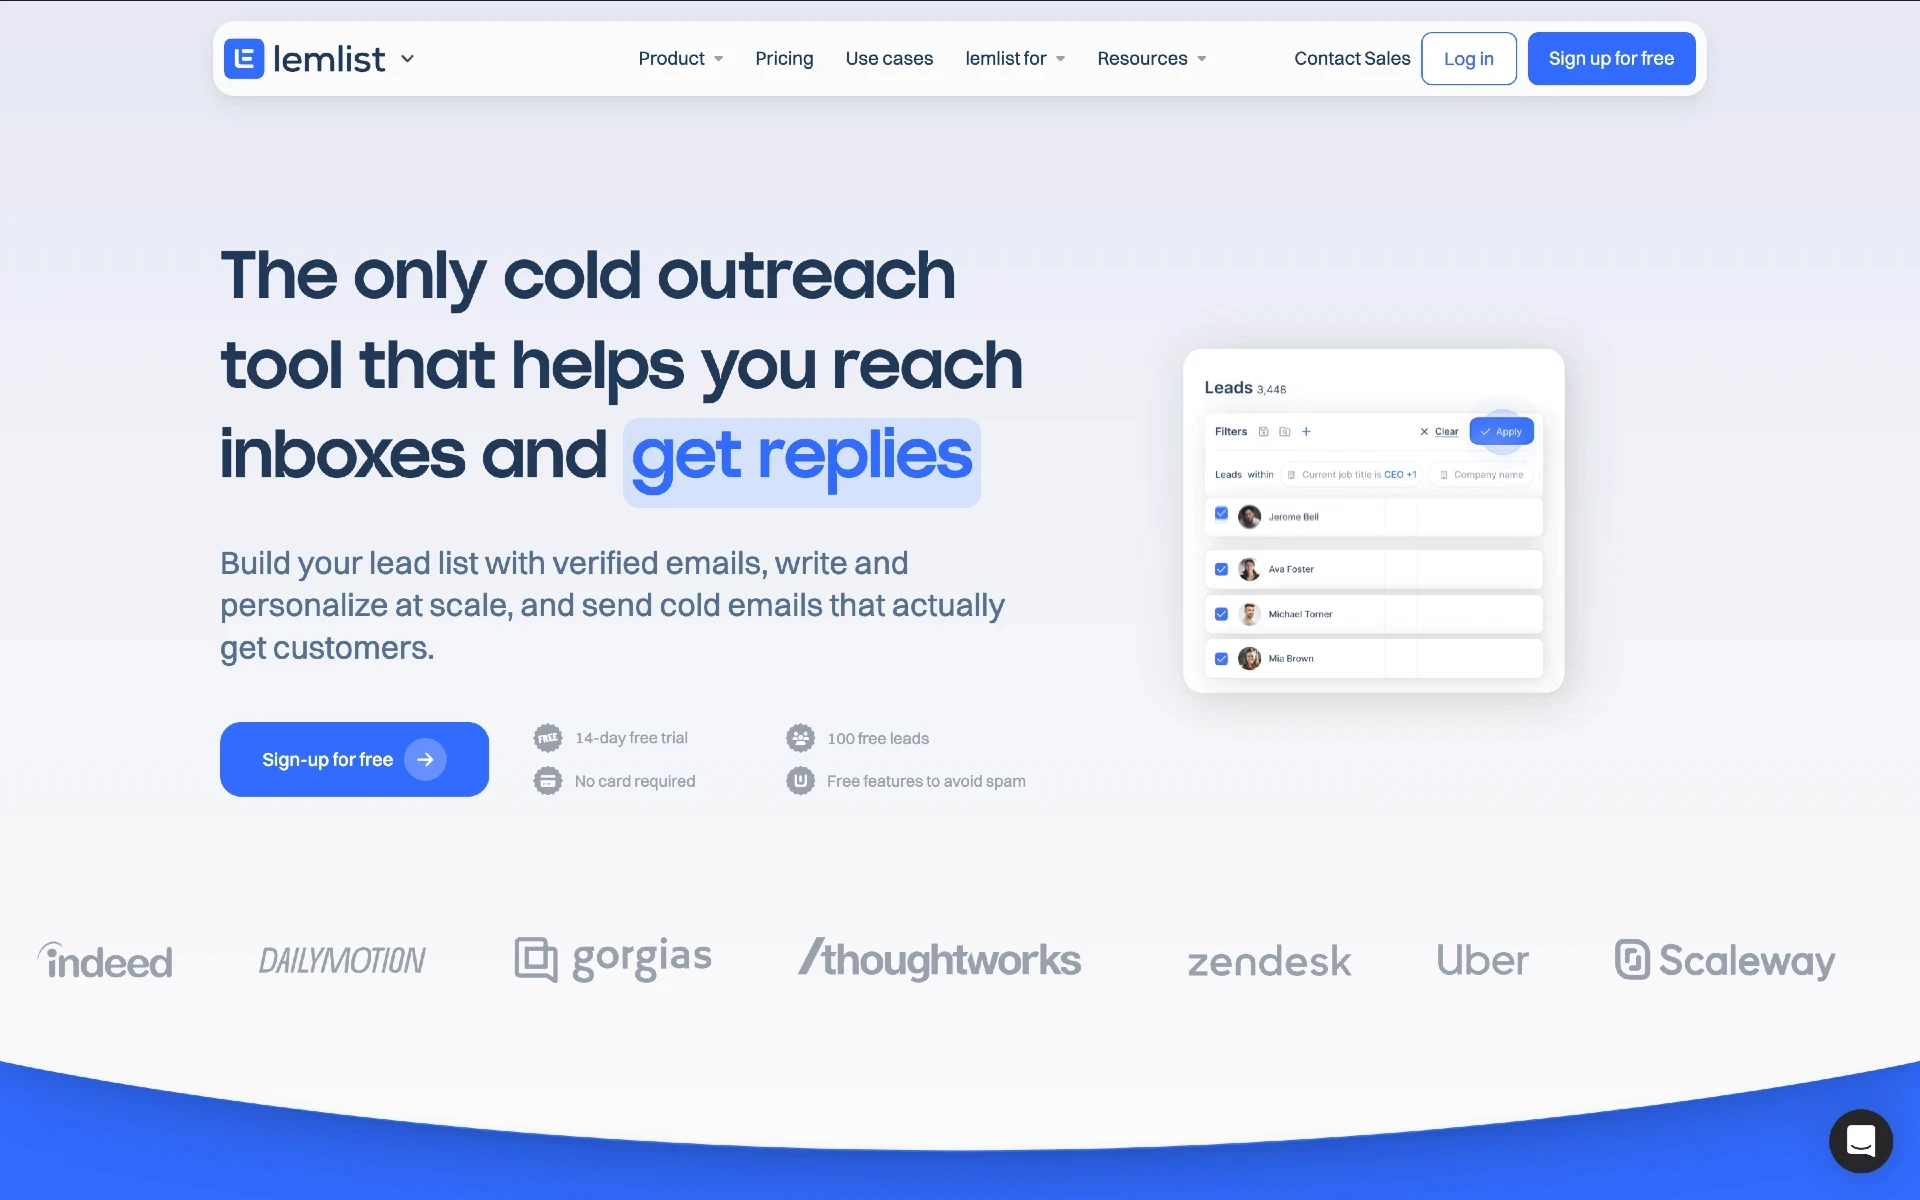Open the Pricing menu item
The width and height of the screenshot is (1920, 1200).
[784, 58]
